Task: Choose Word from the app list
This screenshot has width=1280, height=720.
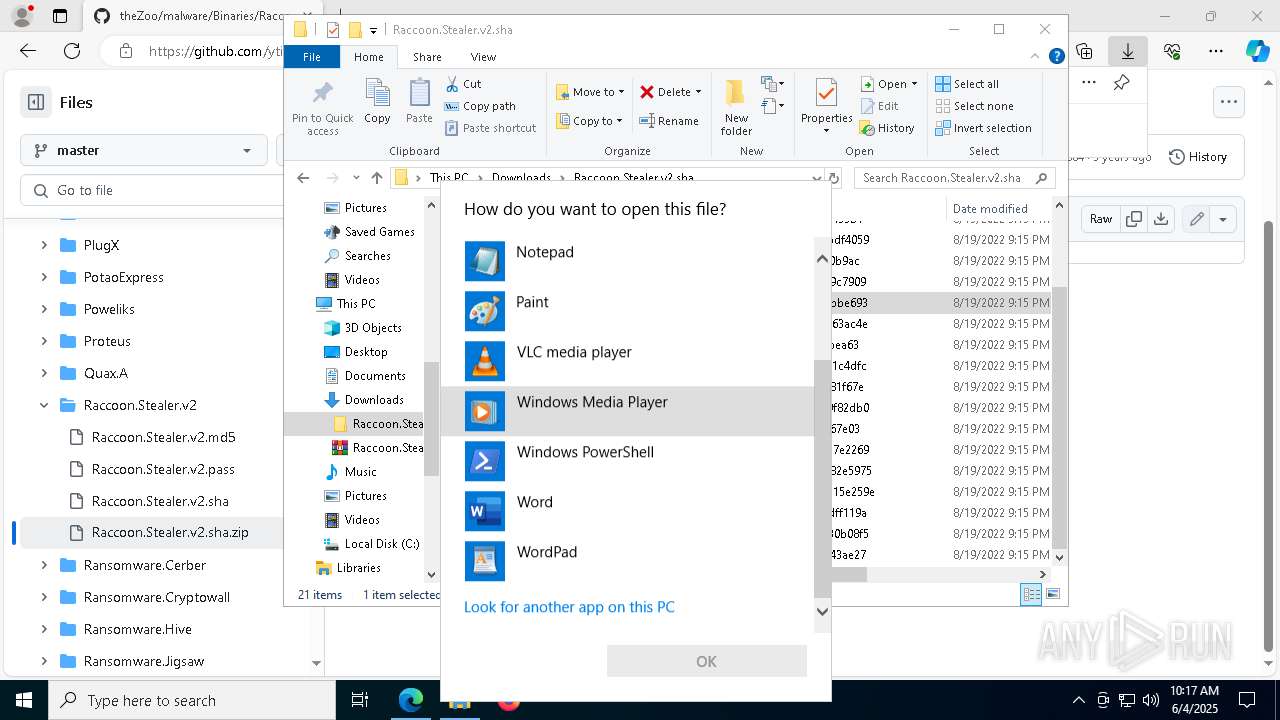Action: pyautogui.click(x=627, y=511)
